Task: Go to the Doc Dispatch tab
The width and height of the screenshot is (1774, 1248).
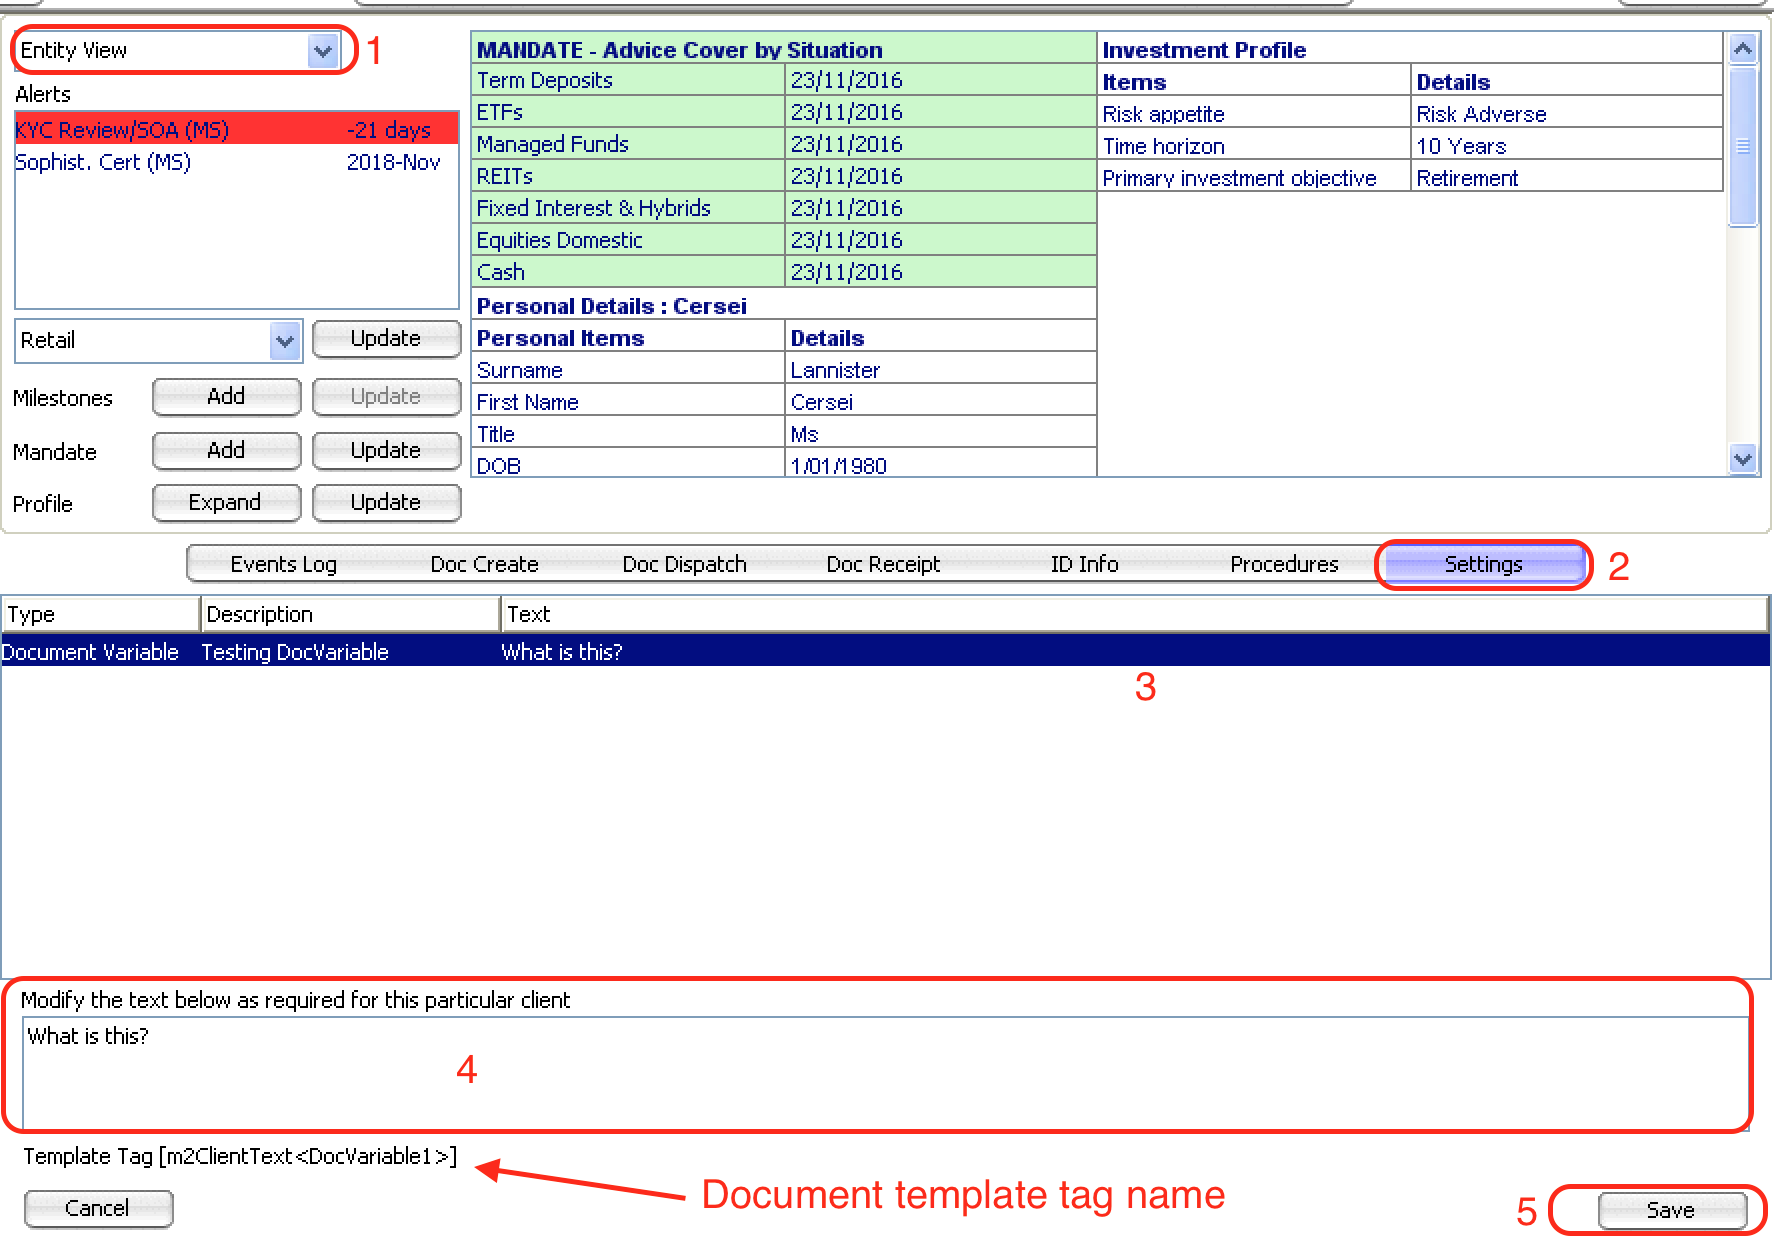Action: tap(684, 565)
